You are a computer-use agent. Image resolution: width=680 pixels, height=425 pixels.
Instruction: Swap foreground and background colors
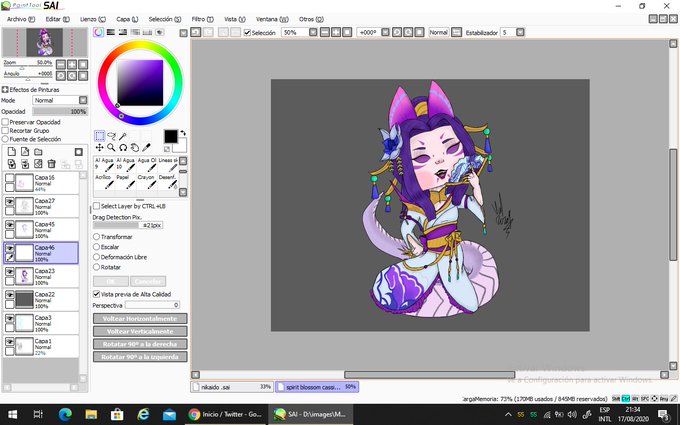tap(183, 133)
